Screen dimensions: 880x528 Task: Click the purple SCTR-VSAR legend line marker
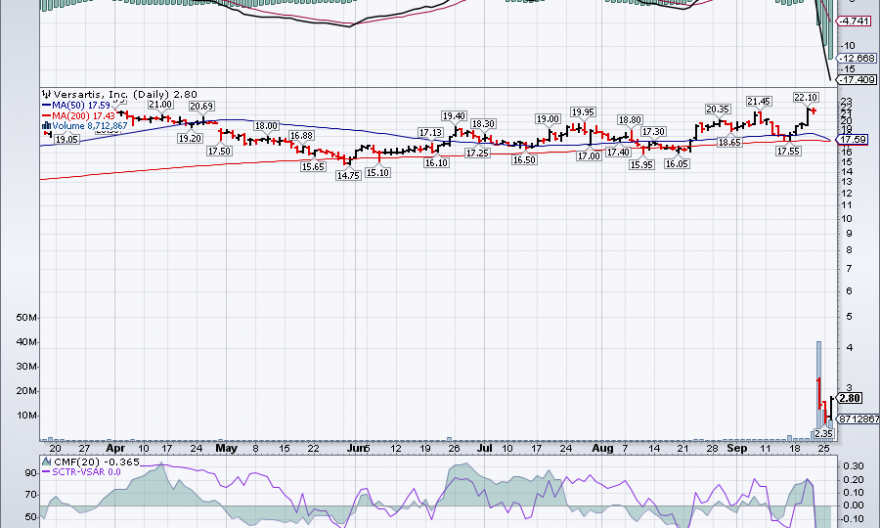click(x=46, y=472)
